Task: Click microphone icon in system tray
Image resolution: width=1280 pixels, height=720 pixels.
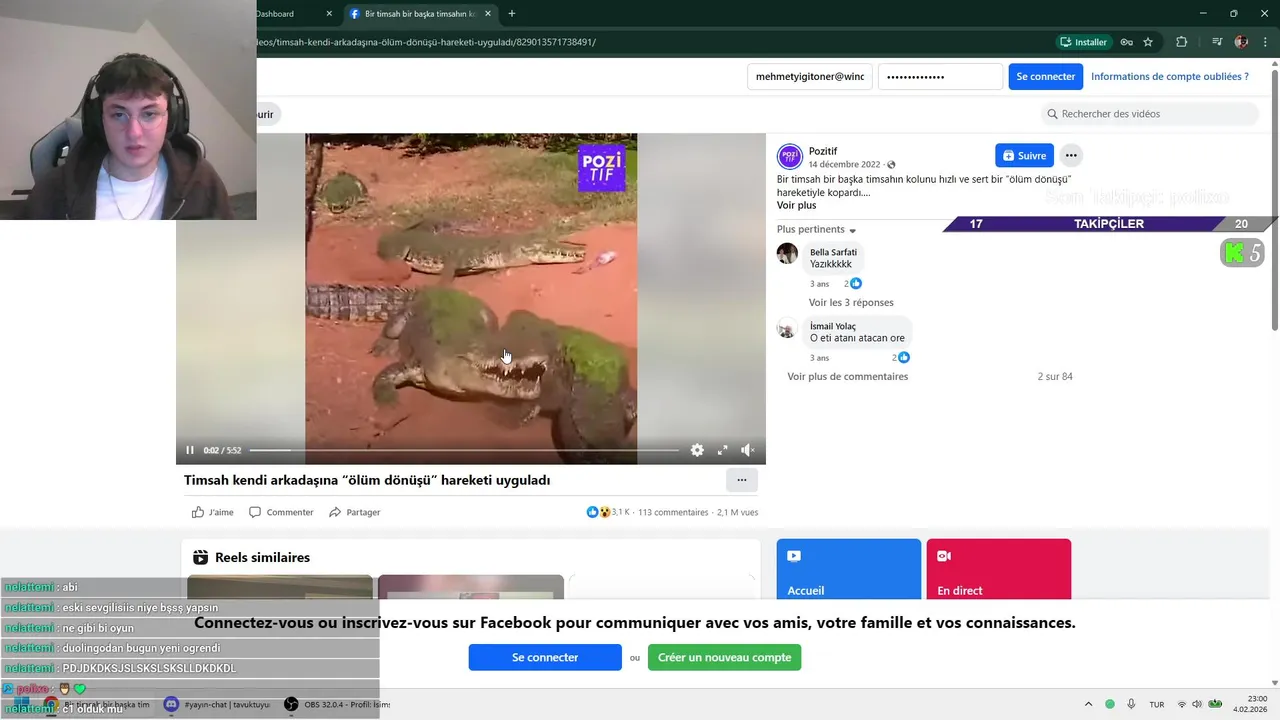Action: (x=1131, y=704)
